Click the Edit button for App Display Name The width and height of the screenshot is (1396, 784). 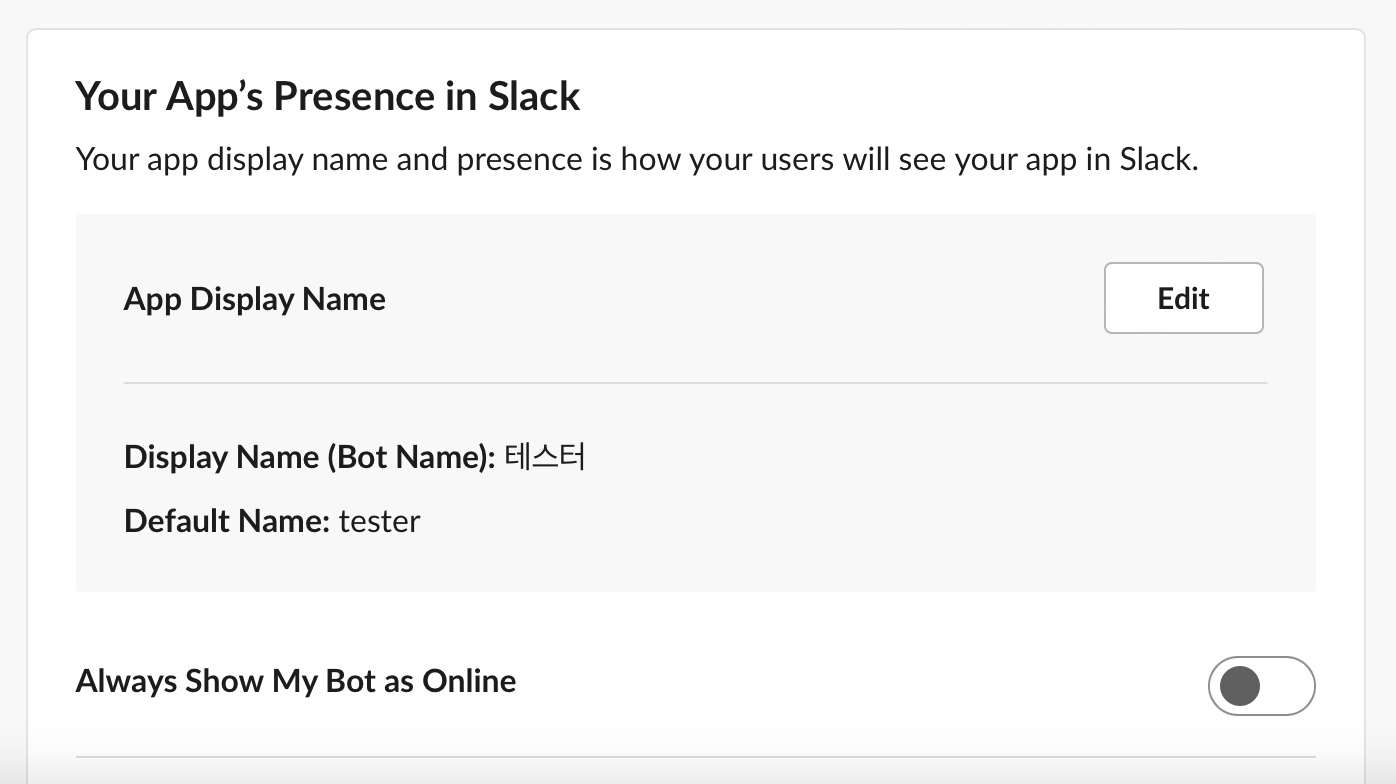coord(1183,298)
